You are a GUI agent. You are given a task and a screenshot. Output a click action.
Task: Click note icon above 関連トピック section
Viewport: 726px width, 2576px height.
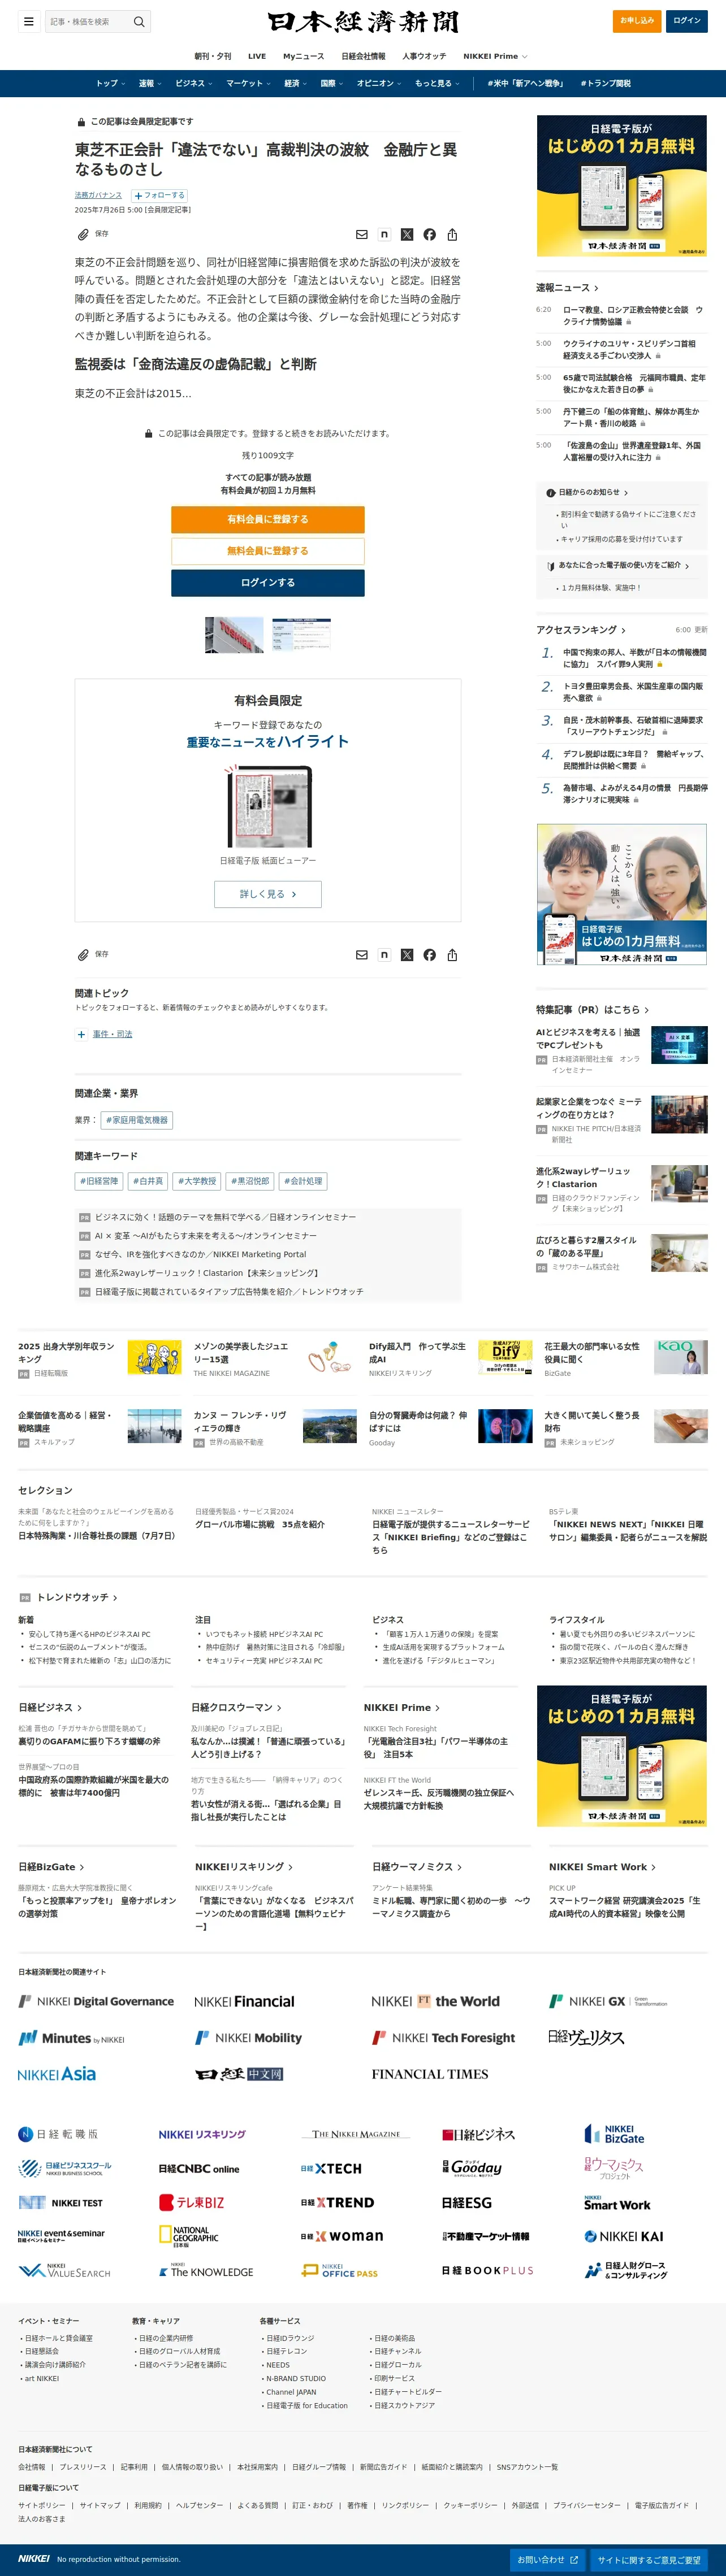[384, 955]
